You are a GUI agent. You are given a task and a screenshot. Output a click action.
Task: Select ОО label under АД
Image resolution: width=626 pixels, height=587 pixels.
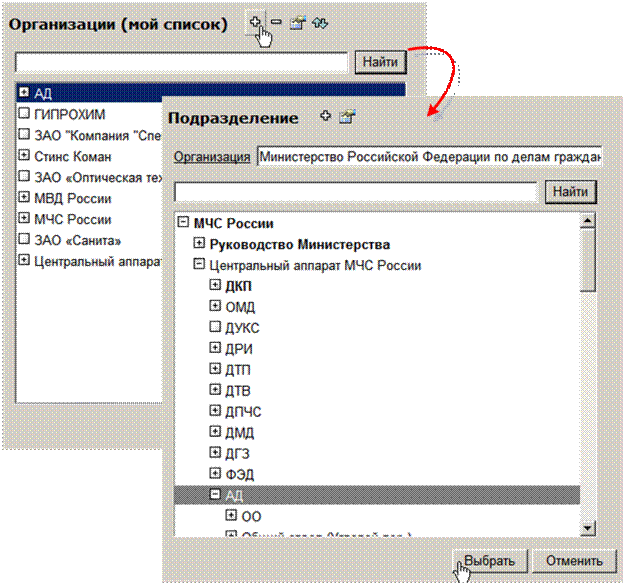pyautogui.click(x=251, y=517)
